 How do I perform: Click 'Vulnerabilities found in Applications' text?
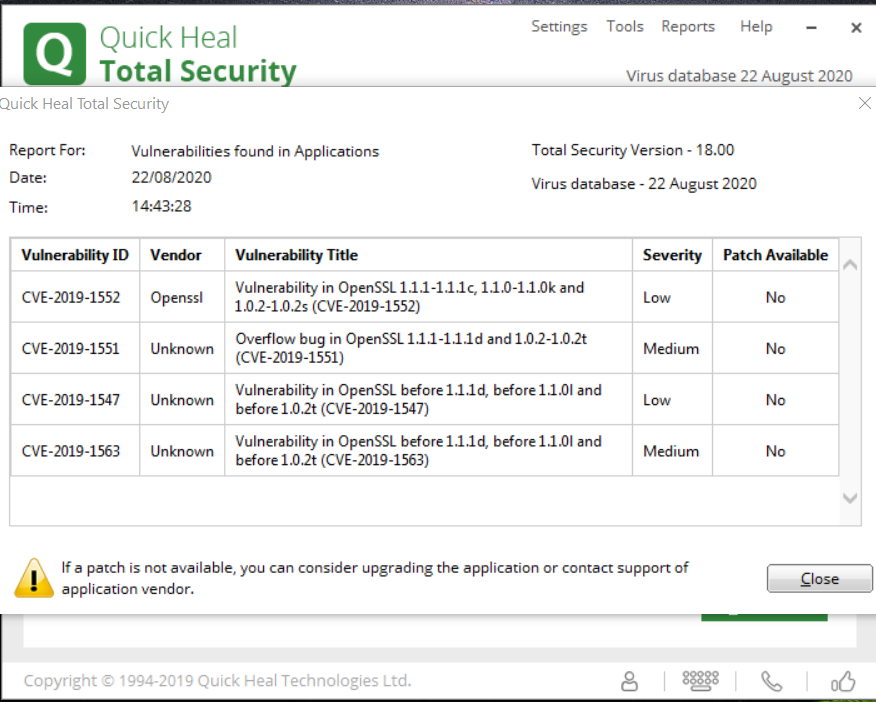(255, 151)
